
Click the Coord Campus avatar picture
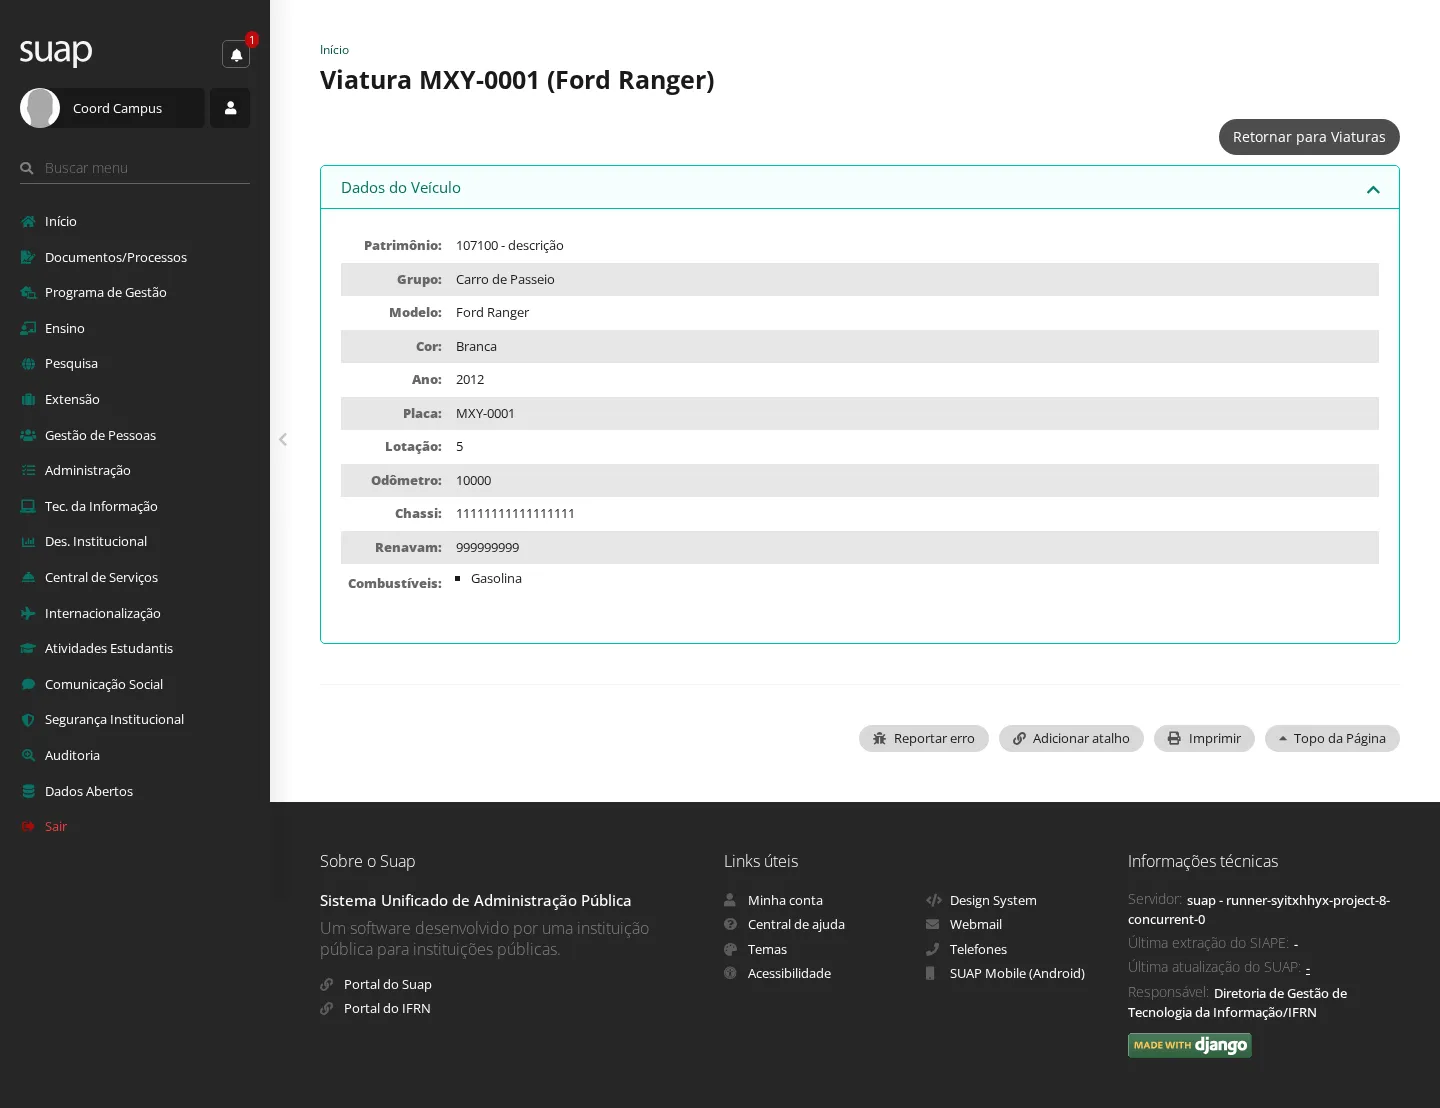[x=40, y=108]
